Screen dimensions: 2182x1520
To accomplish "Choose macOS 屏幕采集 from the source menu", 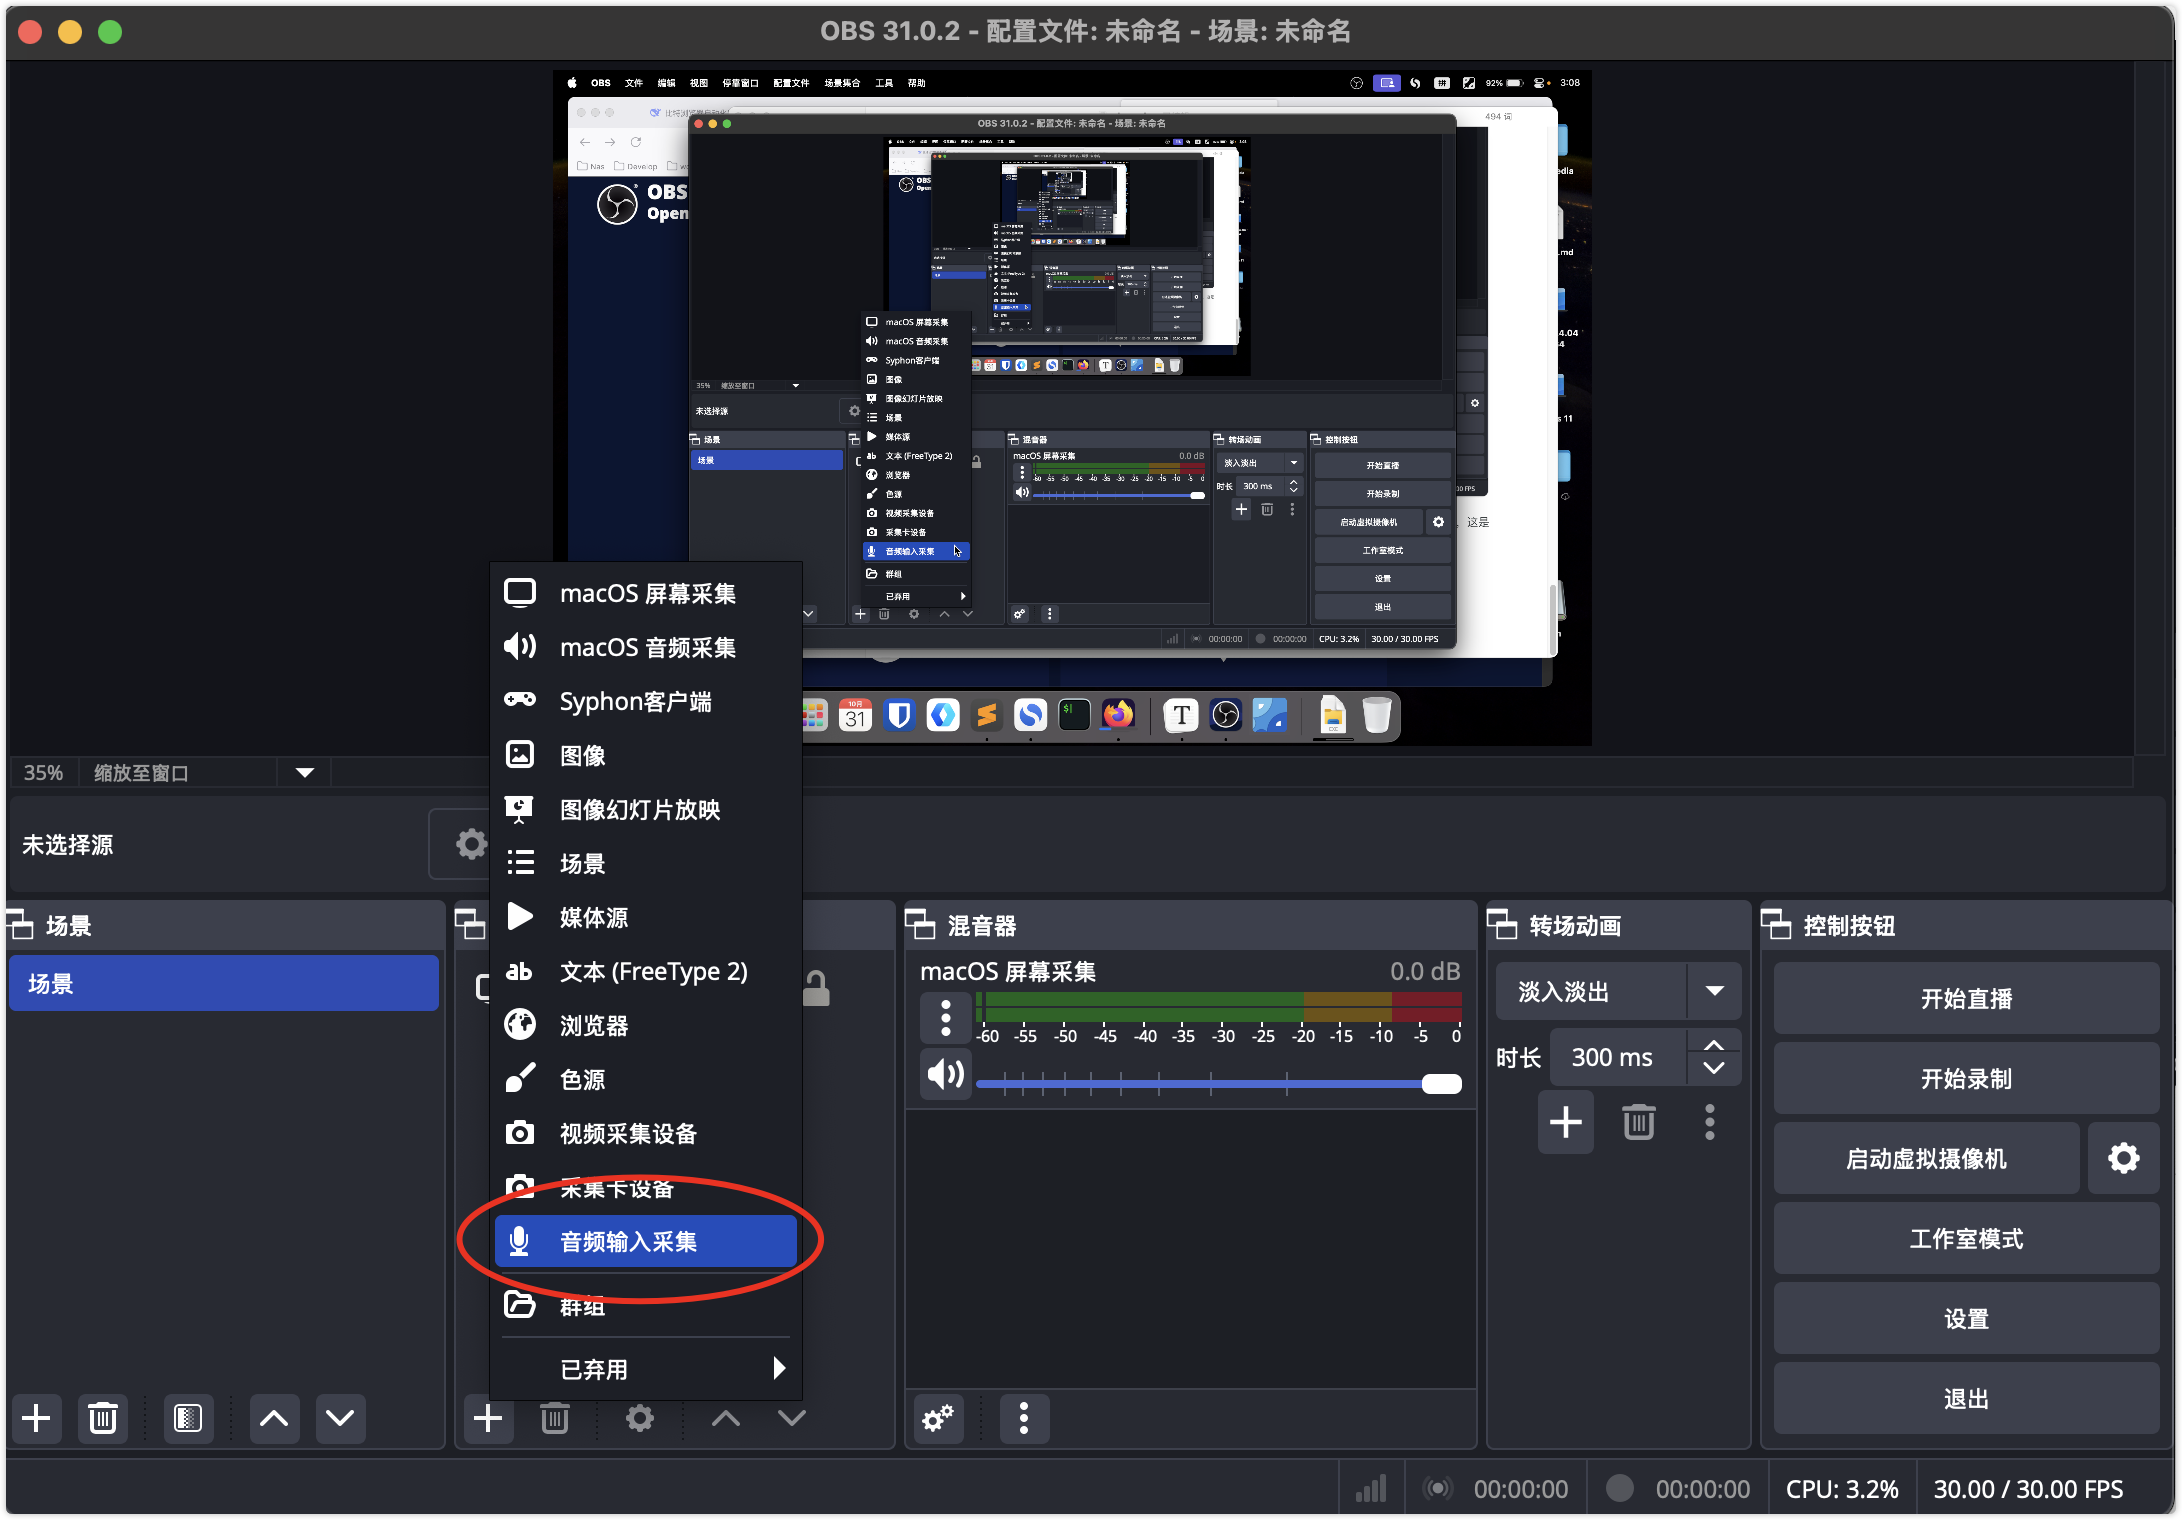I will pyautogui.click(x=646, y=593).
